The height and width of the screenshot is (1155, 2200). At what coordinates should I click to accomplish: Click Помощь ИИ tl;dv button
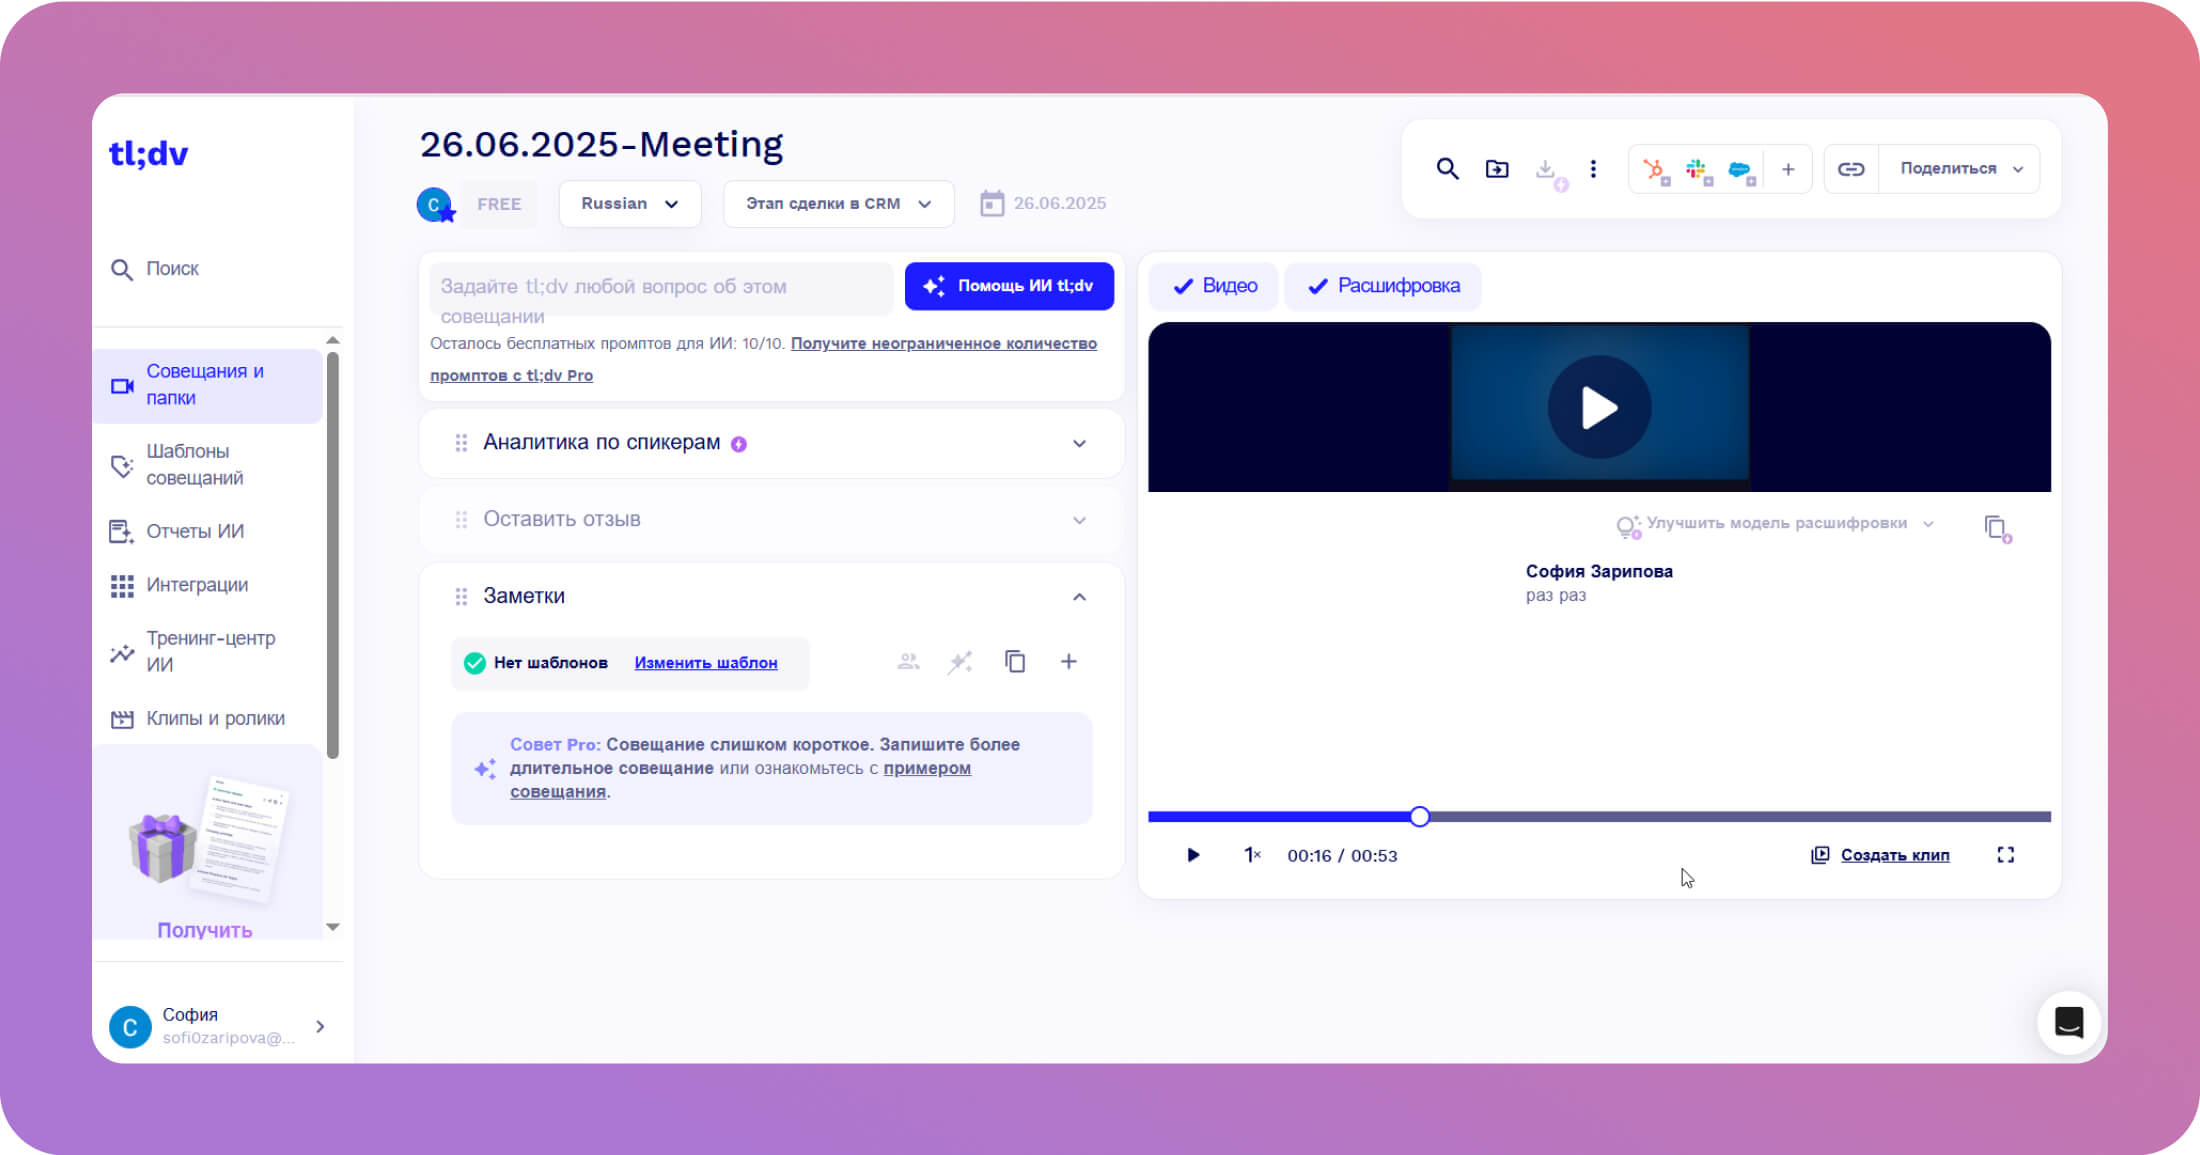click(1009, 286)
